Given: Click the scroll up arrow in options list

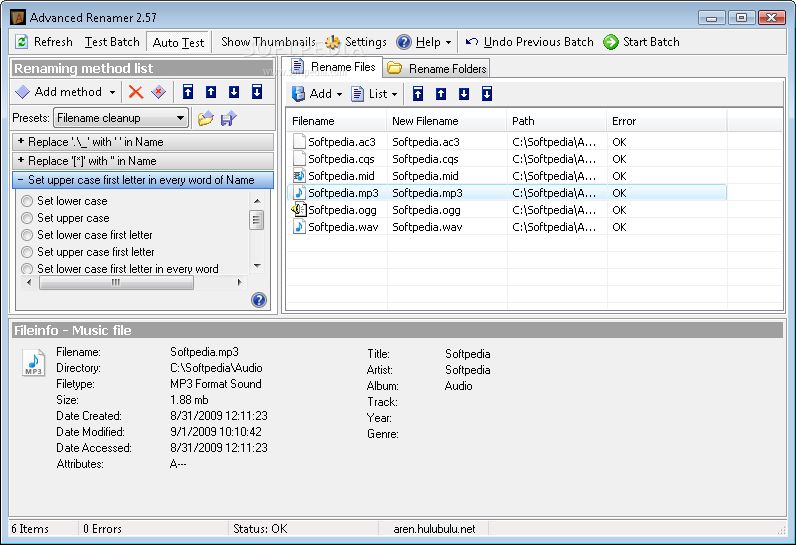Looking at the screenshot, I should click(x=257, y=201).
